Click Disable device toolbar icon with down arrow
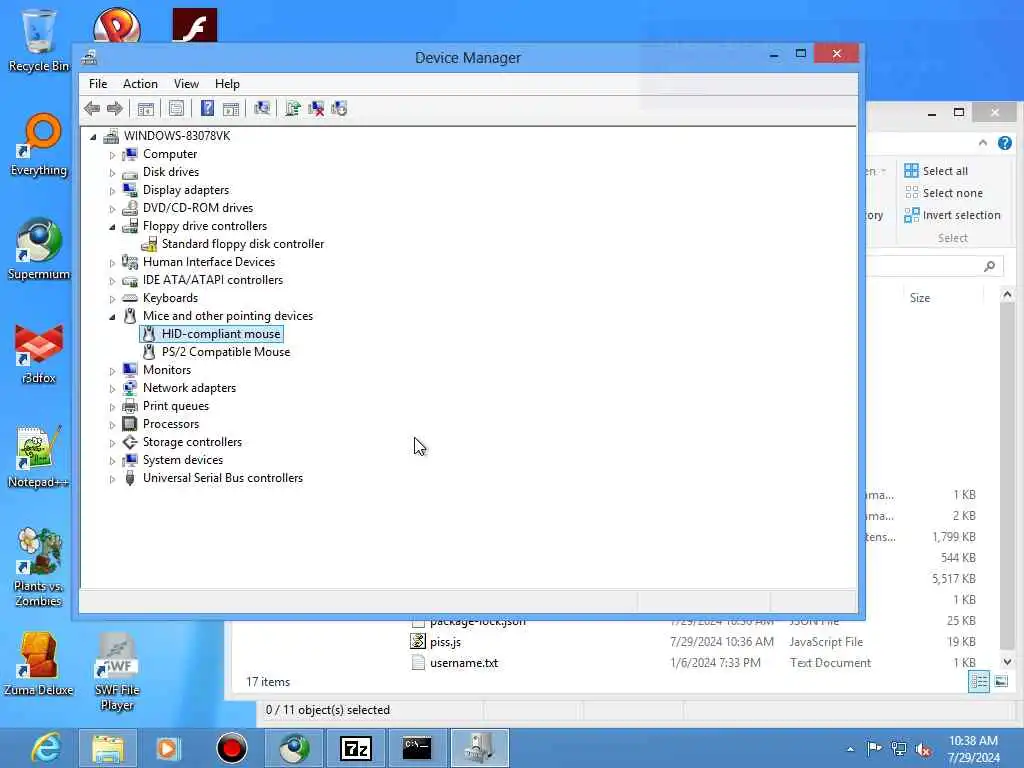 [339, 108]
